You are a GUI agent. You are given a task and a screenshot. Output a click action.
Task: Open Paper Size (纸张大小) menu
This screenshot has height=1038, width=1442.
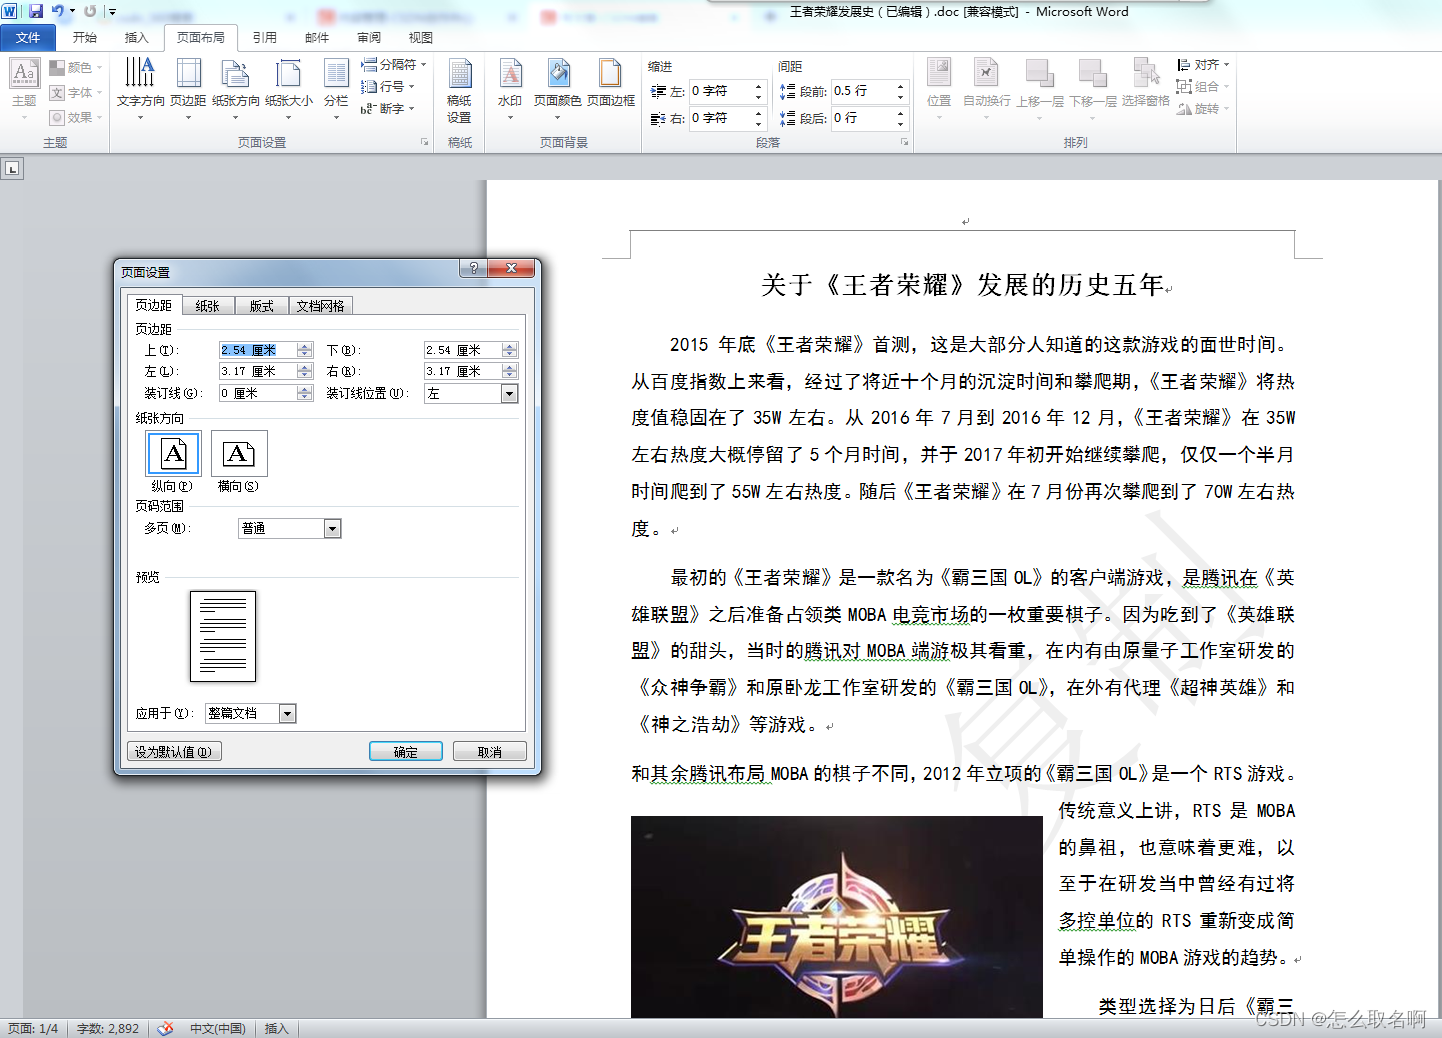289,89
